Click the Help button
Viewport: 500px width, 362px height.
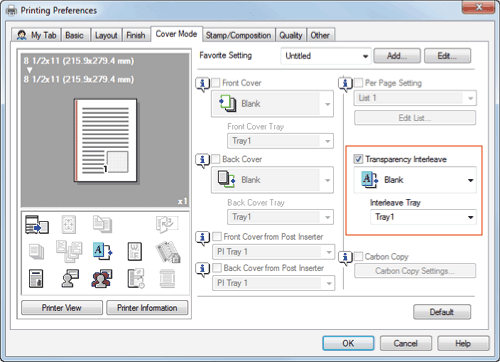pyautogui.click(x=463, y=343)
